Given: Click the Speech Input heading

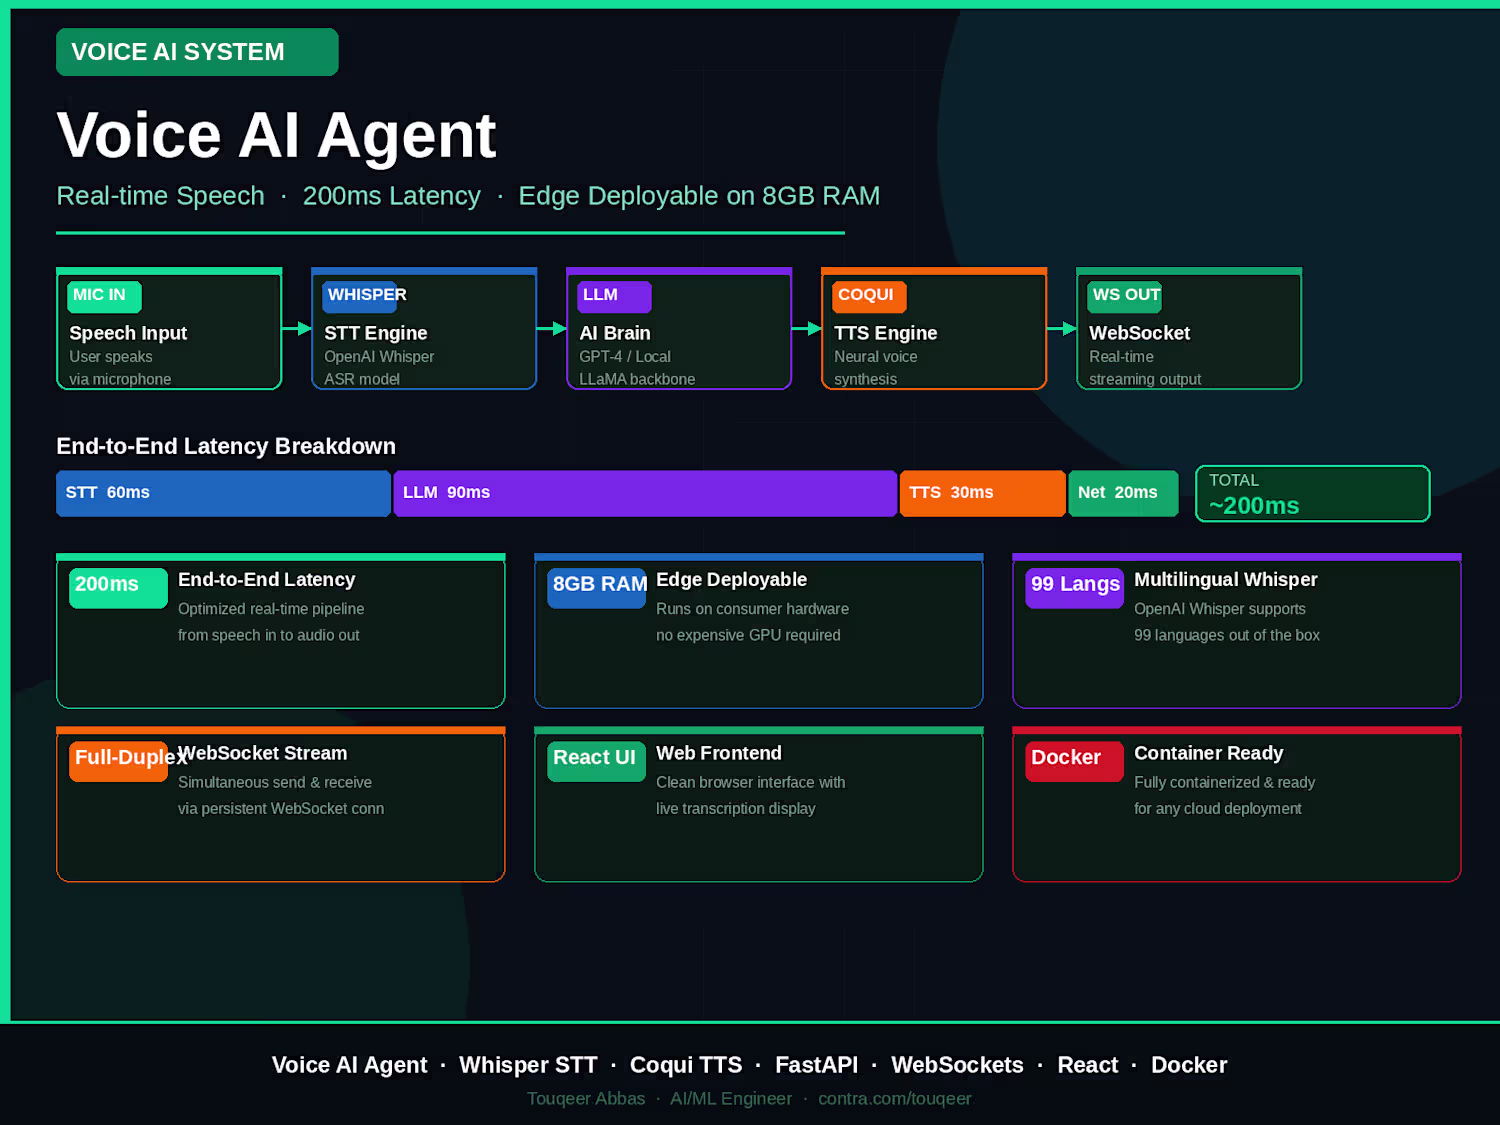Looking at the screenshot, I should [x=128, y=333].
